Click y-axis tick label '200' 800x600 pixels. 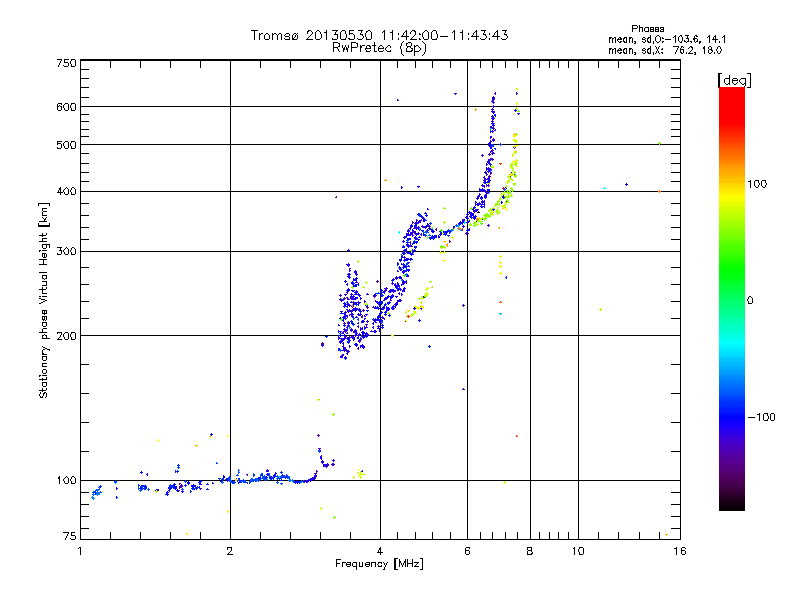pos(66,336)
